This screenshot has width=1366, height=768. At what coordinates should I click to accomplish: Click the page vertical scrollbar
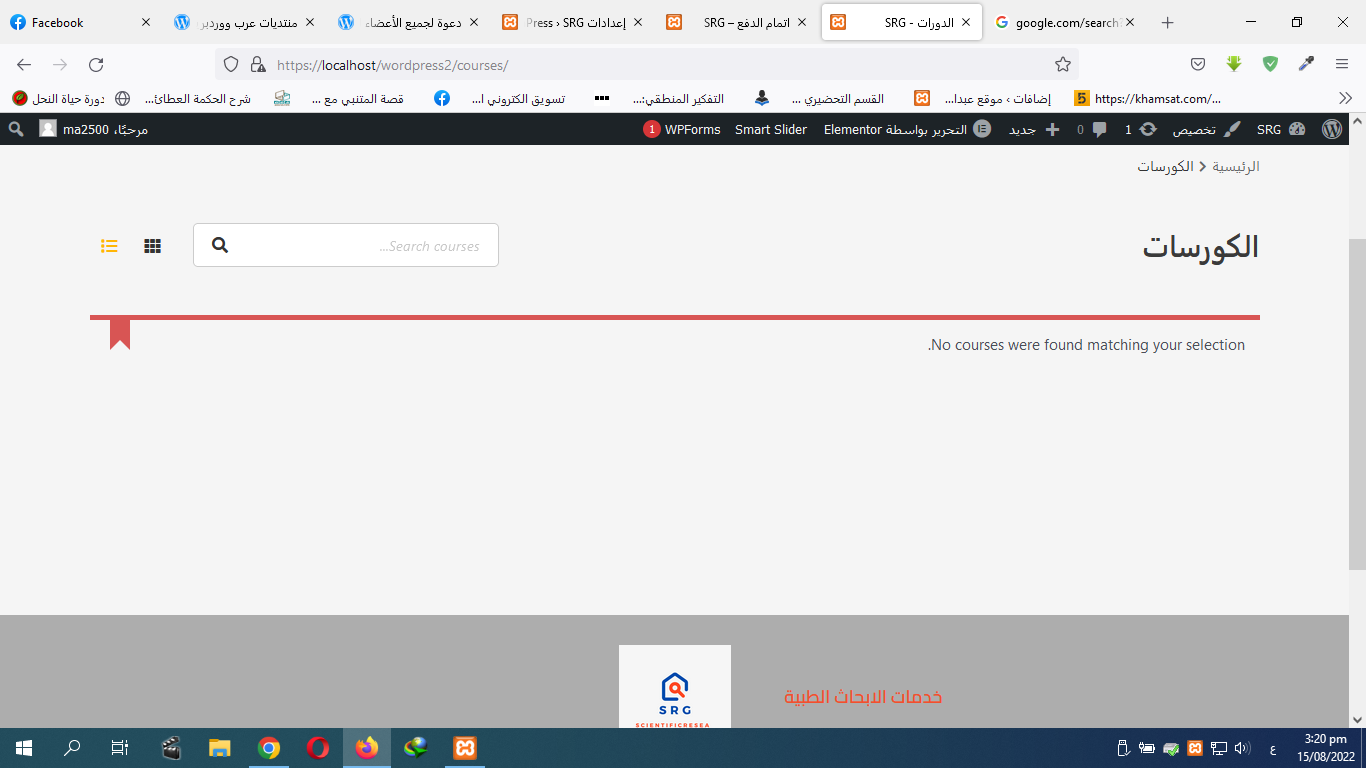click(x=1357, y=405)
